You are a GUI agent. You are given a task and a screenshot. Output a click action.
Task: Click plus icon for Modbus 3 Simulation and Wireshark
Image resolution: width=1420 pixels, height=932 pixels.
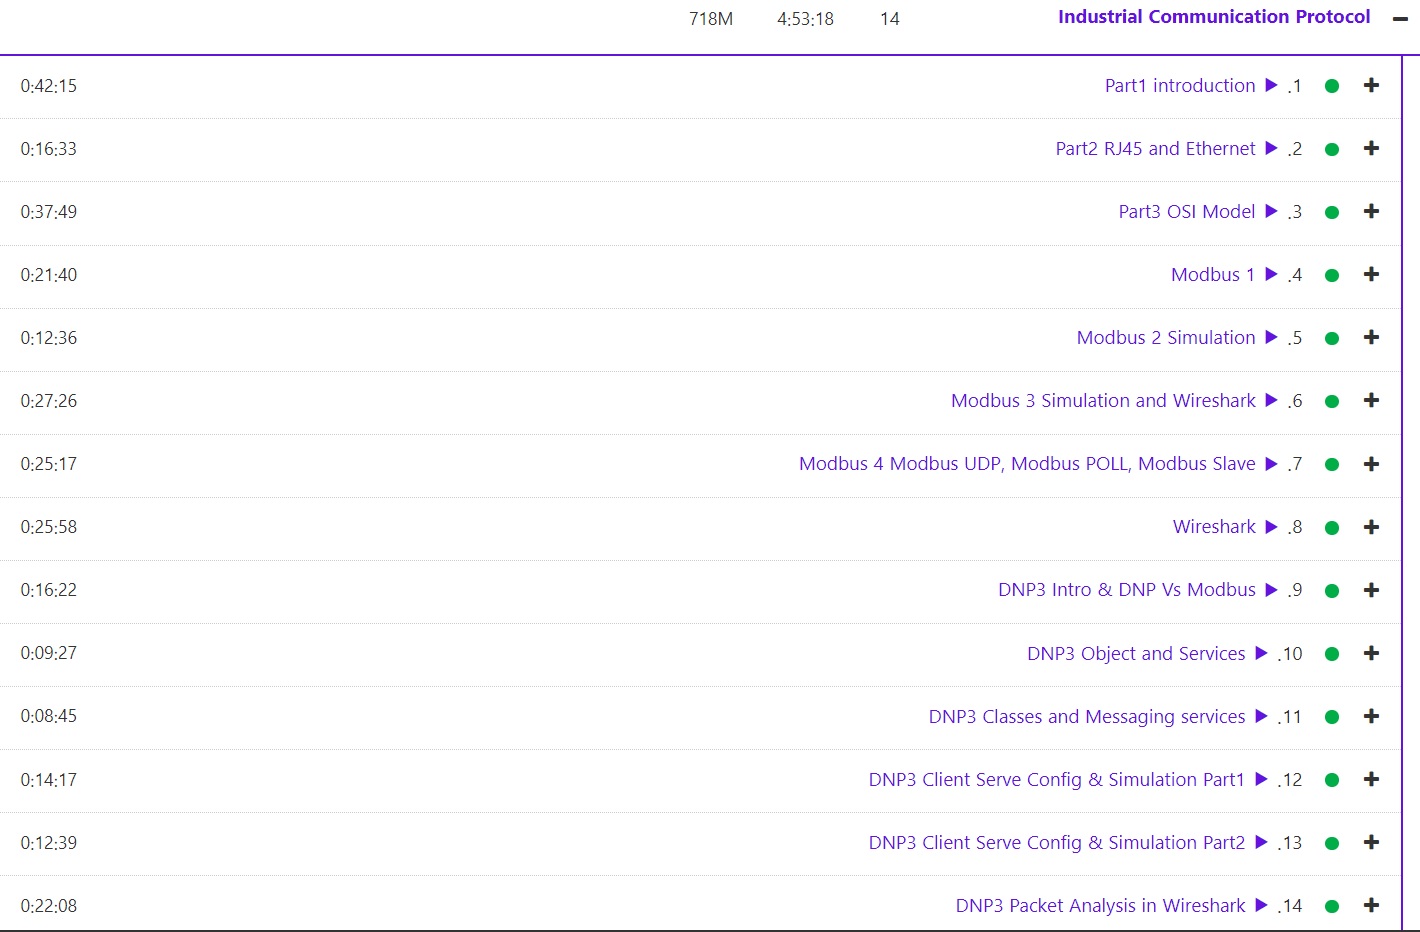(x=1371, y=401)
